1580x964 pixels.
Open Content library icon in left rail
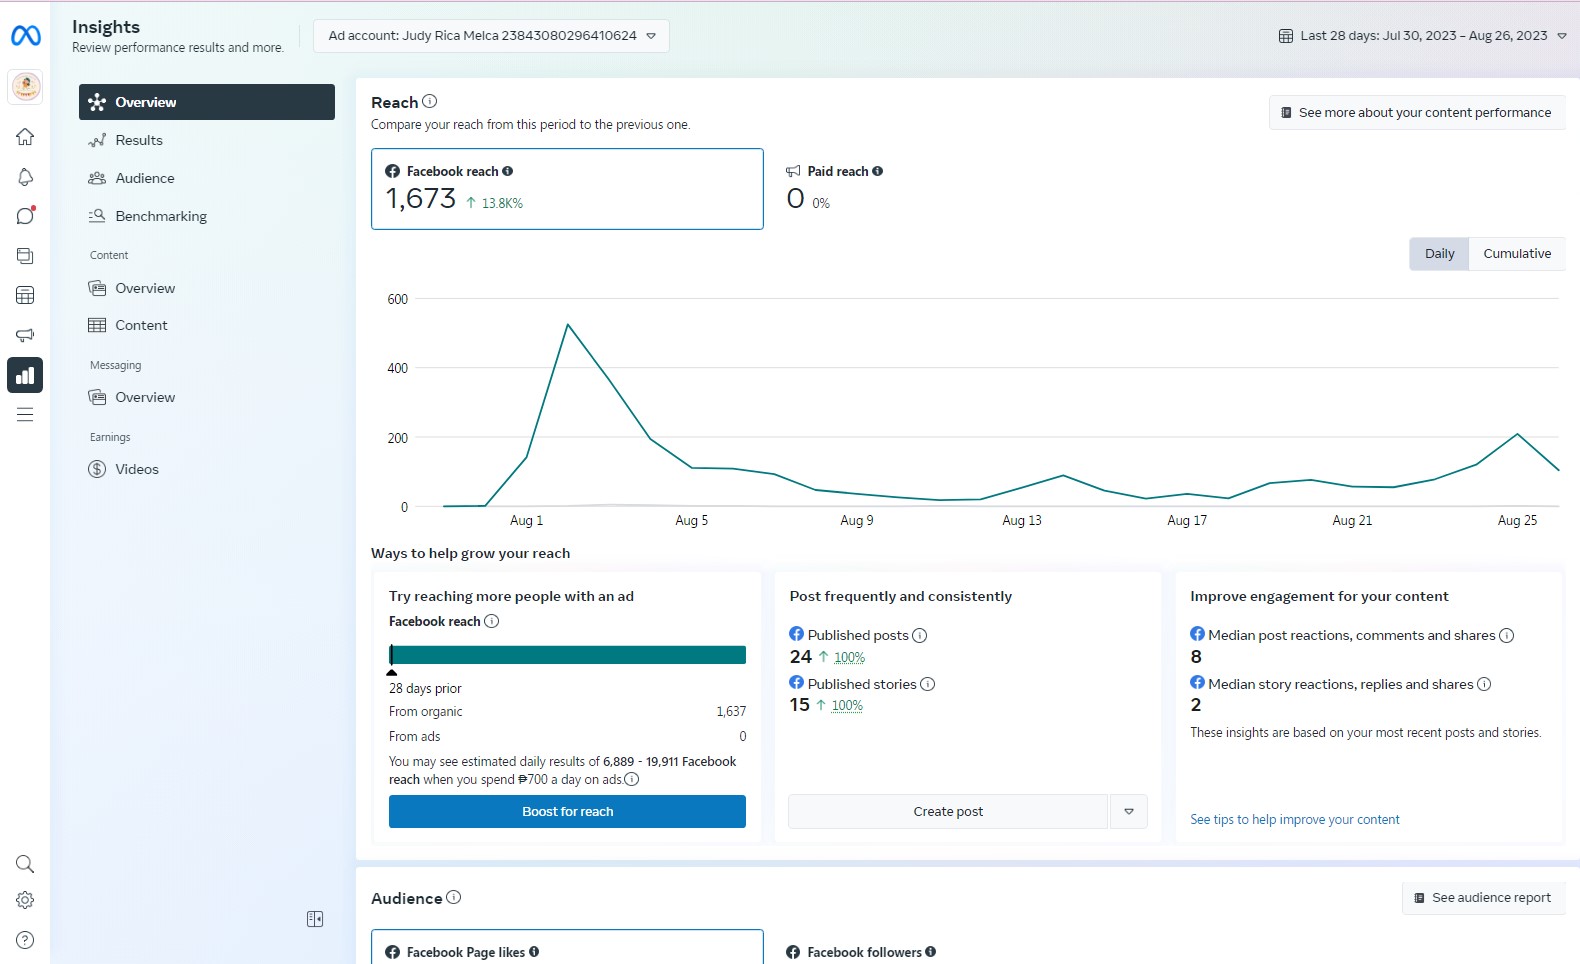pyautogui.click(x=25, y=256)
